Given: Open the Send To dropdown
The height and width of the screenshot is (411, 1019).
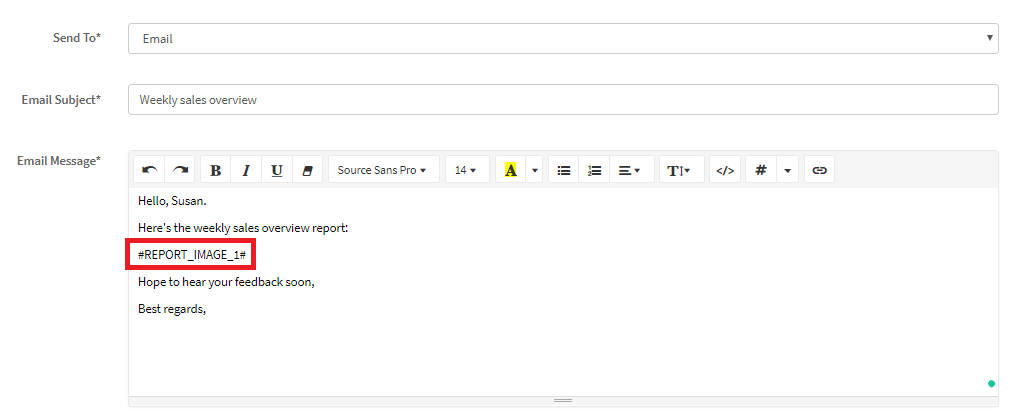Looking at the screenshot, I should 563,39.
